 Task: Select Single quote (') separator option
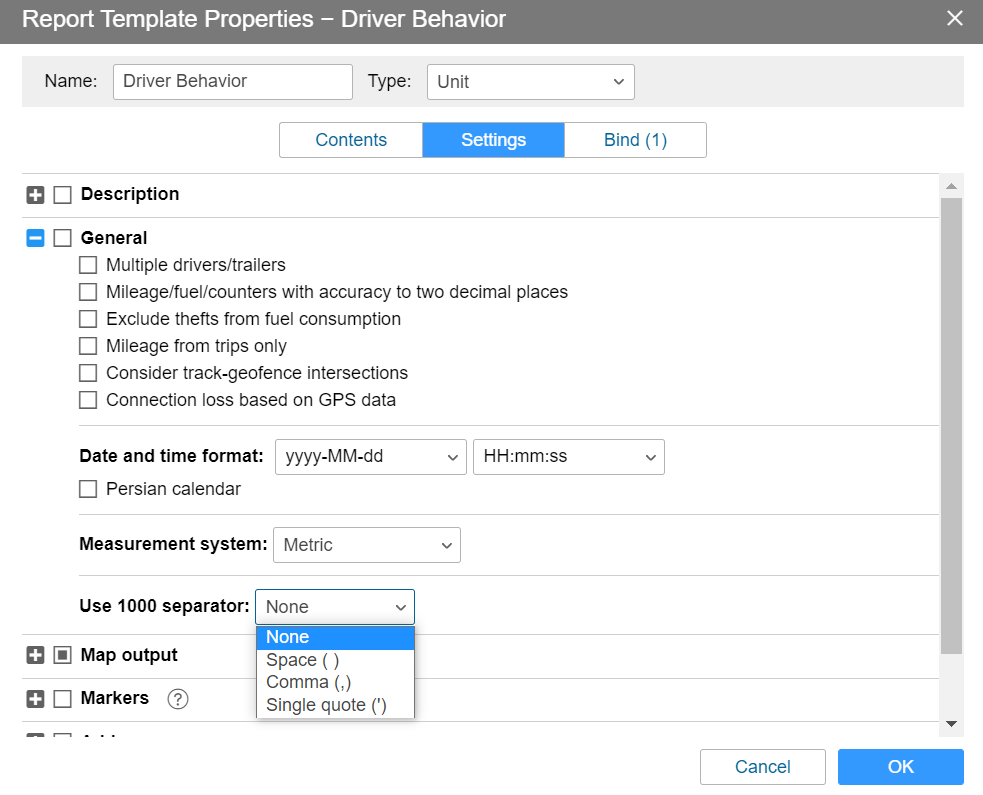click(x=326, y=705)
